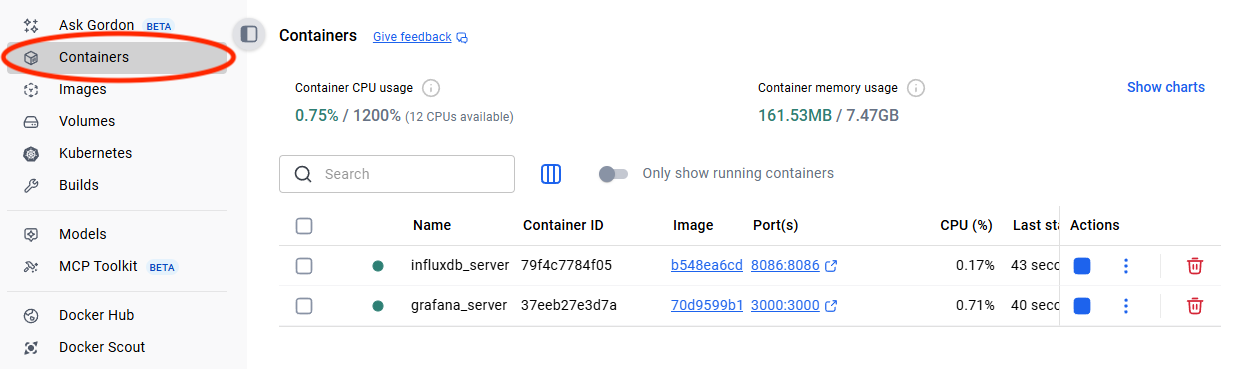
Task: Click the Builds wrench icon
Action: (31, 185)
